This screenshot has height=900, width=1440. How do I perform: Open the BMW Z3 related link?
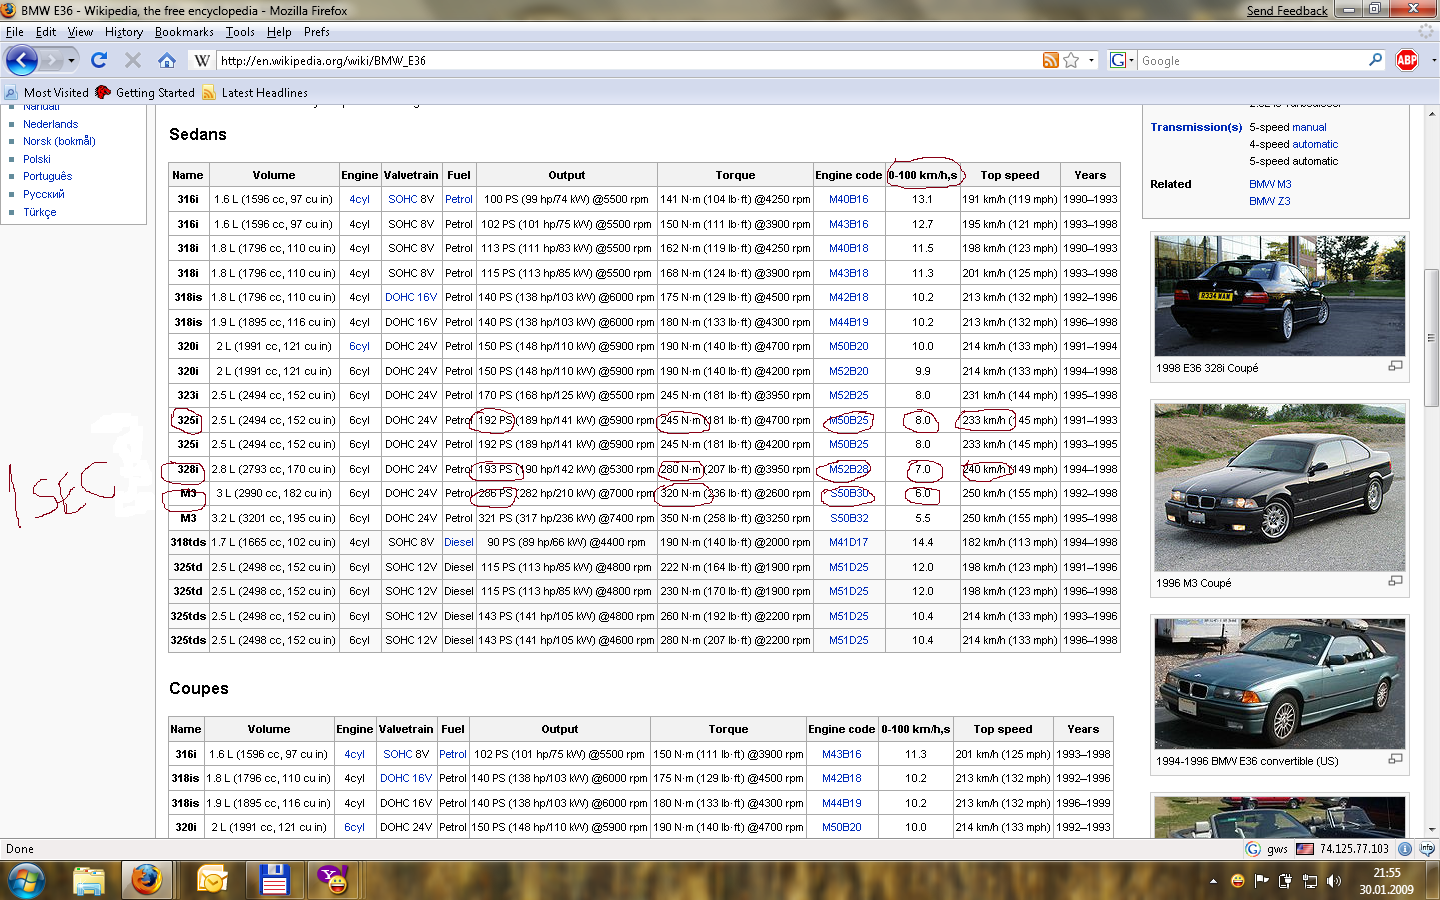(x=1269, y=201)
